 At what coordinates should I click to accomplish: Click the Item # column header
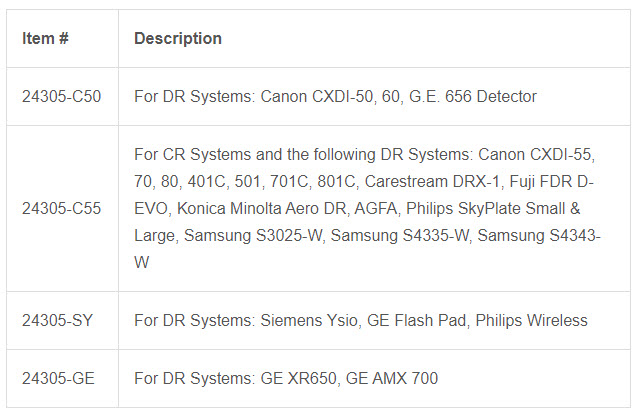pyautogui.click(x=45, y=39)
